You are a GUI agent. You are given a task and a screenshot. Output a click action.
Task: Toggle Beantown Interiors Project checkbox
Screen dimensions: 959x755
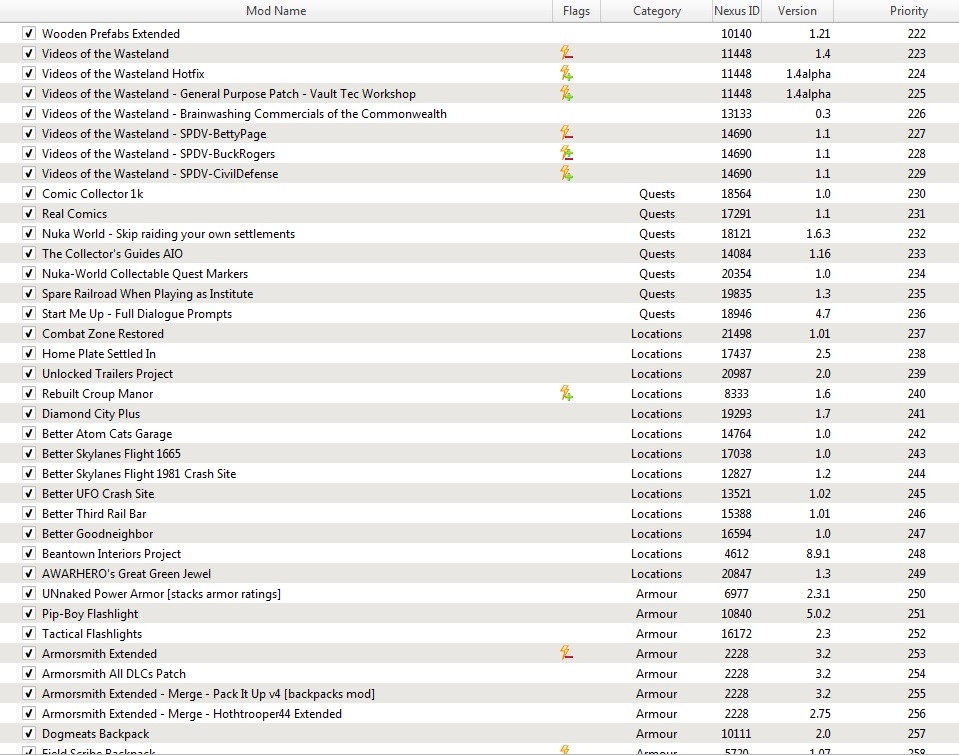[x=29, y=554]
